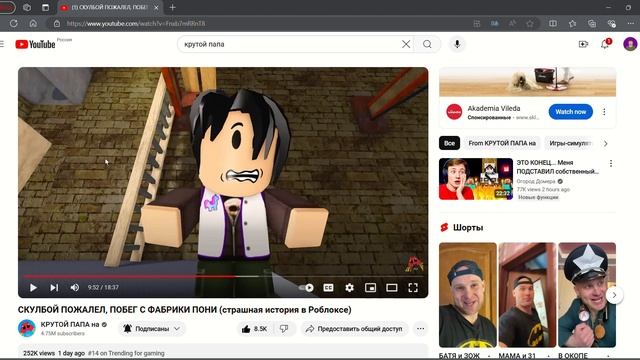This screenshot has height=360, width=640.
Task: Open browser settings and more menu
Action: (x=631, y=24)
